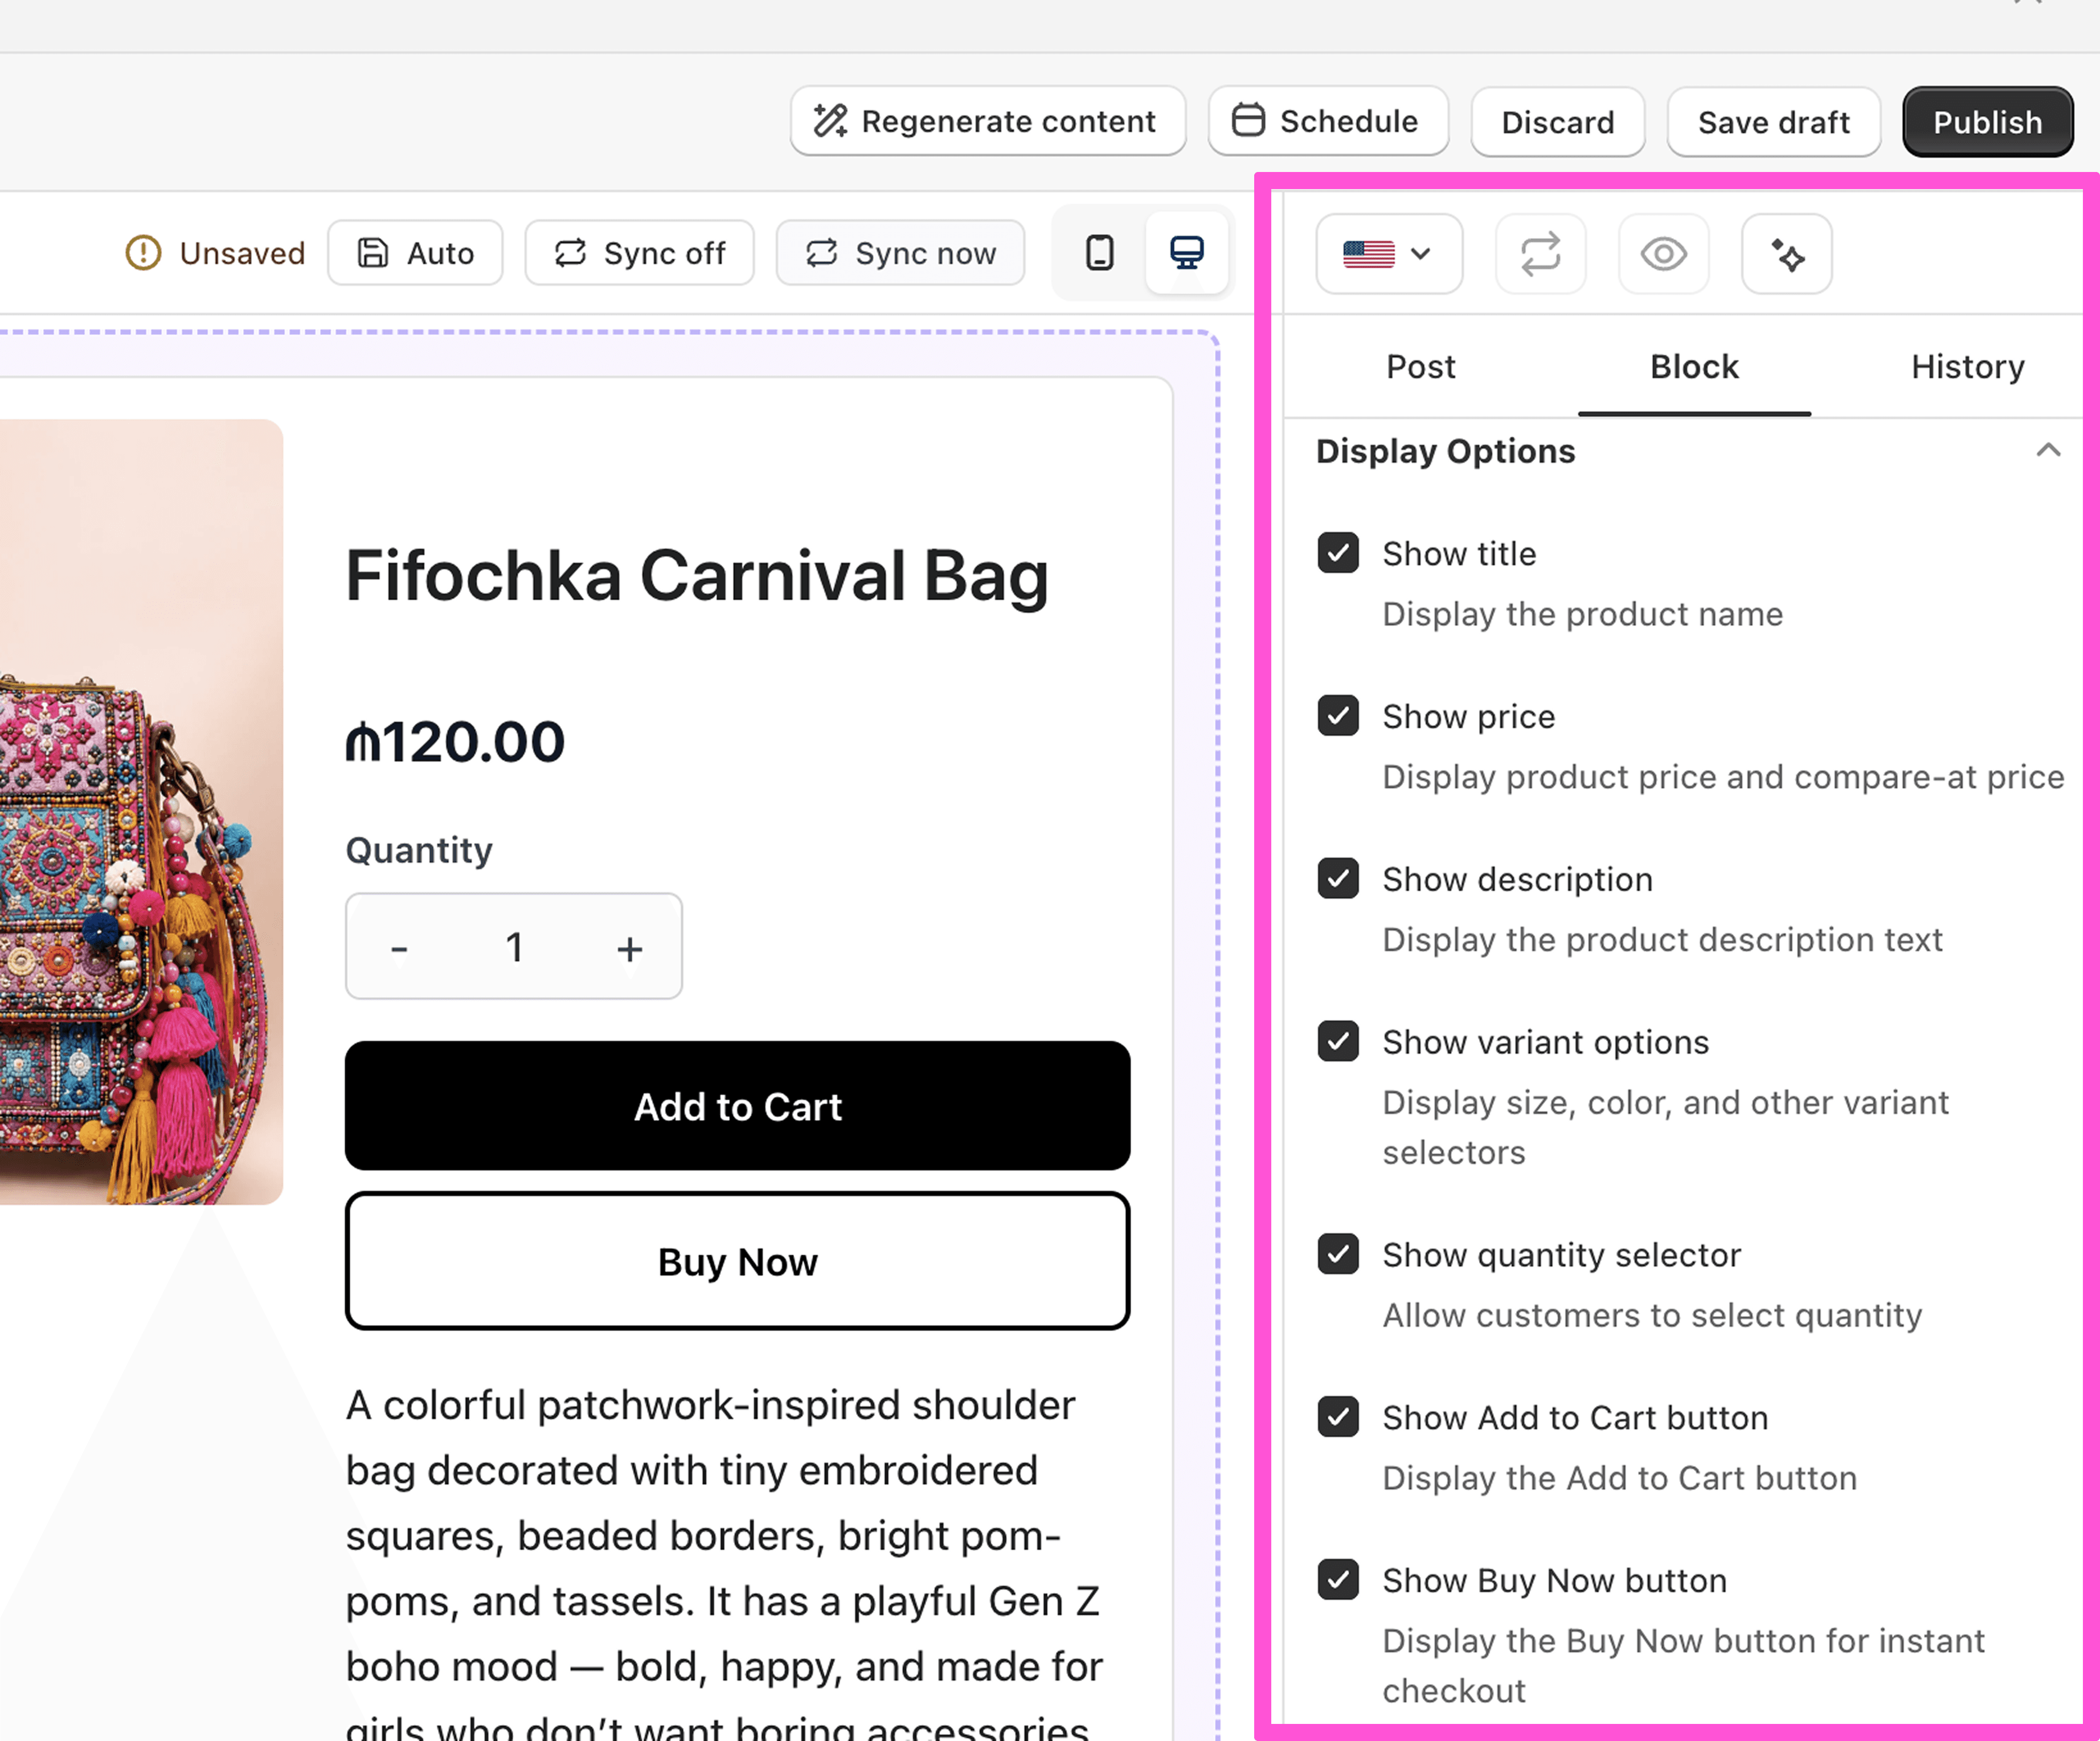Uncheck Show Buy Now button checkbox
2100x1741 pixels.
click(x=1338, y=1581)
